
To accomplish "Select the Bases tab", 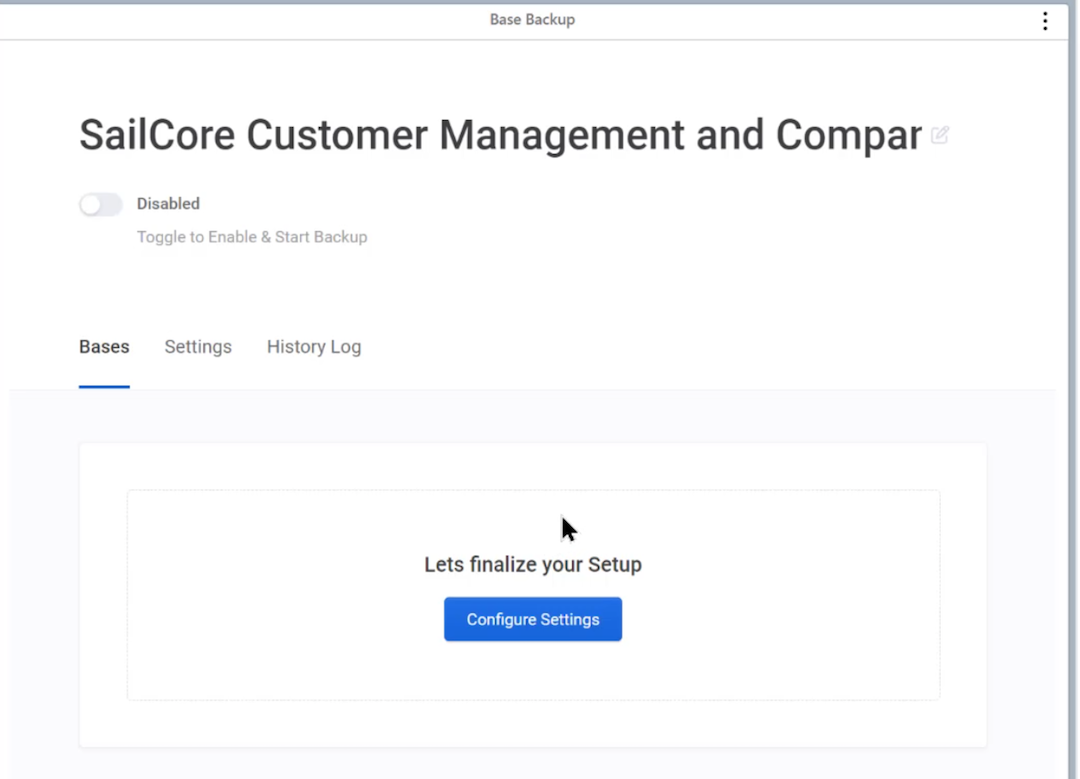I will point(104,346).
